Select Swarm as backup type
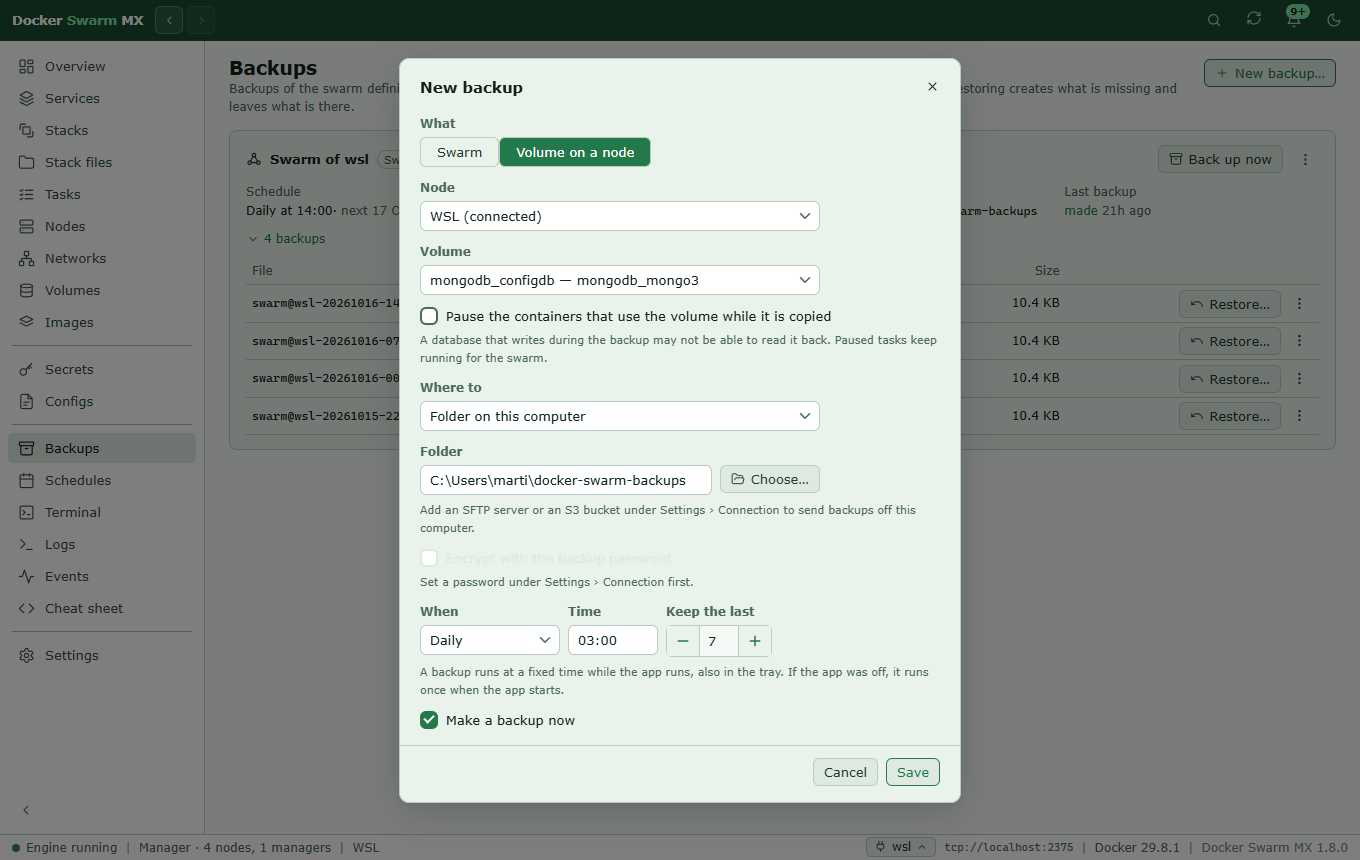This screenshot has width=1360, height=860. (459, 152)
